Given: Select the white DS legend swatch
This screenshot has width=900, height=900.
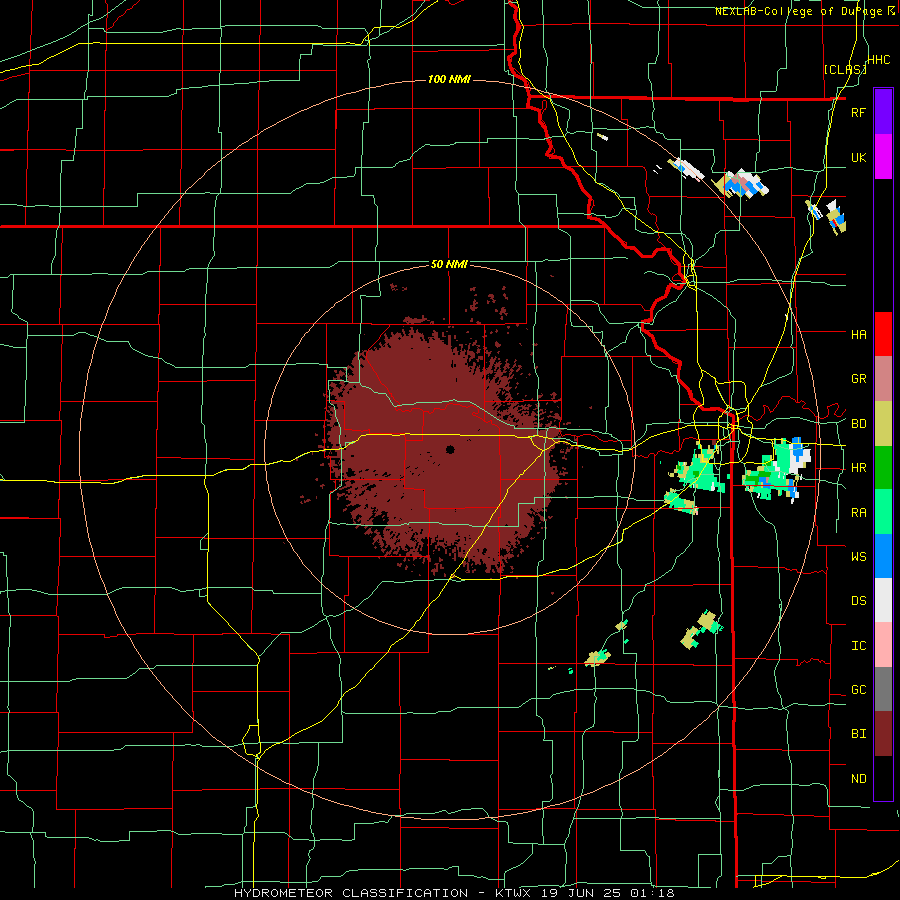Looking at the screenshot, I should [883, 600].
